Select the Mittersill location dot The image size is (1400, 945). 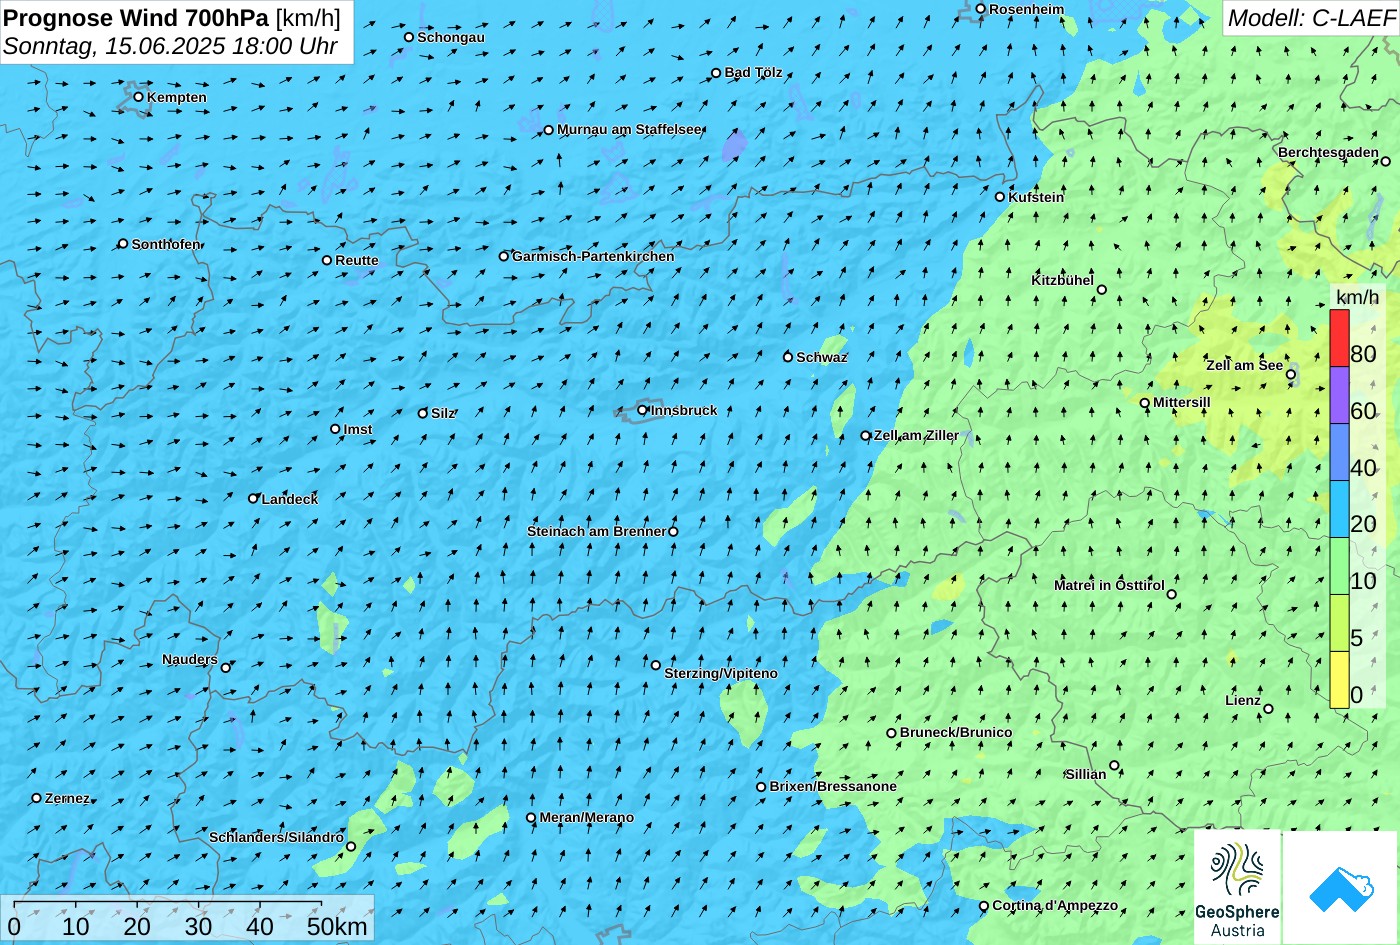click(1145, 403)
